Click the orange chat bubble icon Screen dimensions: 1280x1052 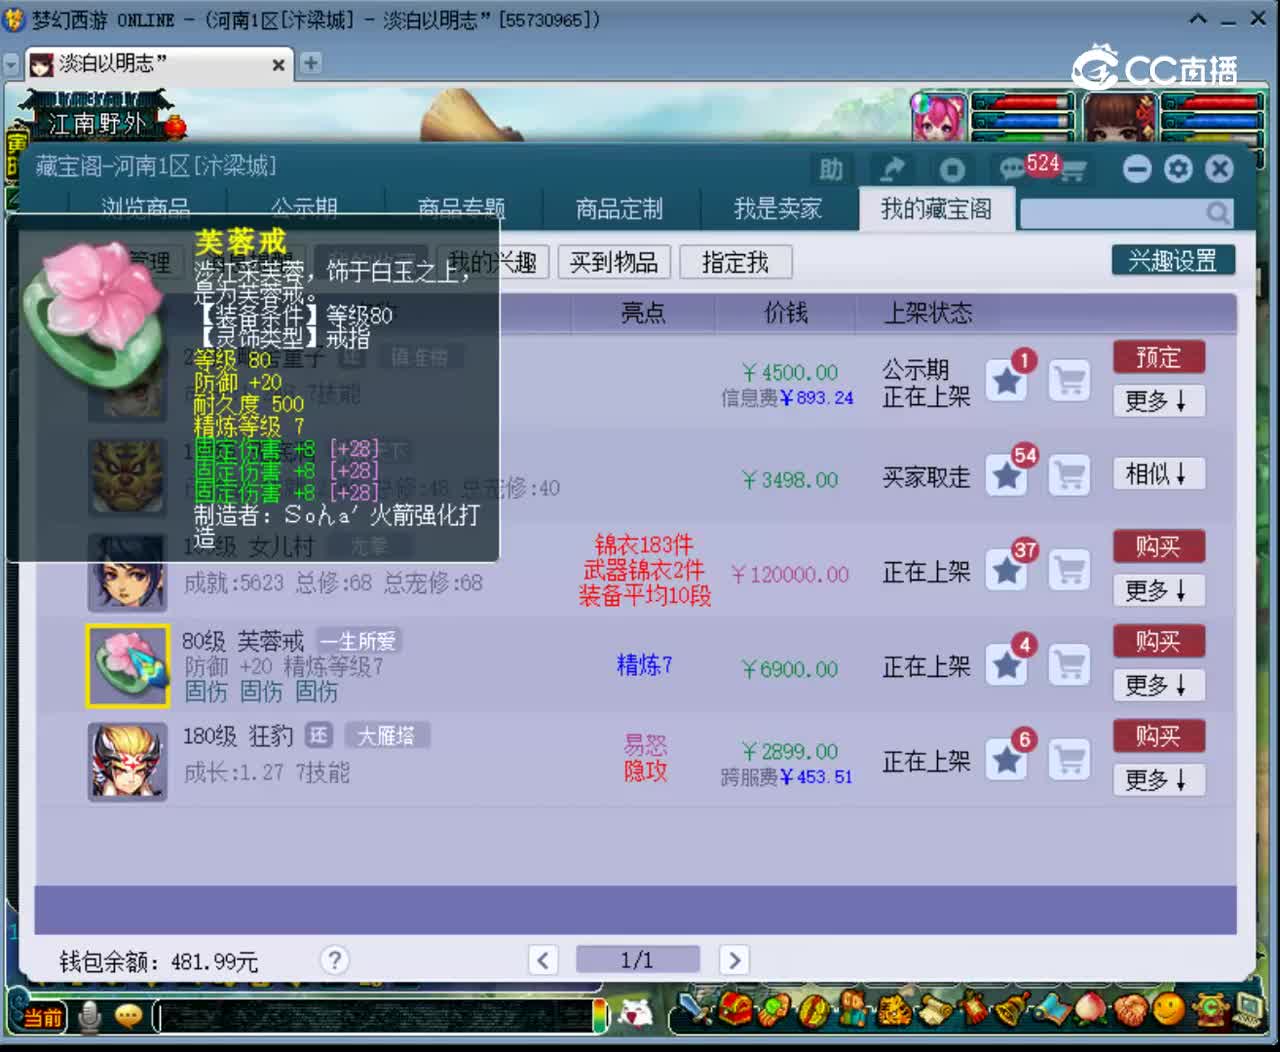coord(128,1017)
